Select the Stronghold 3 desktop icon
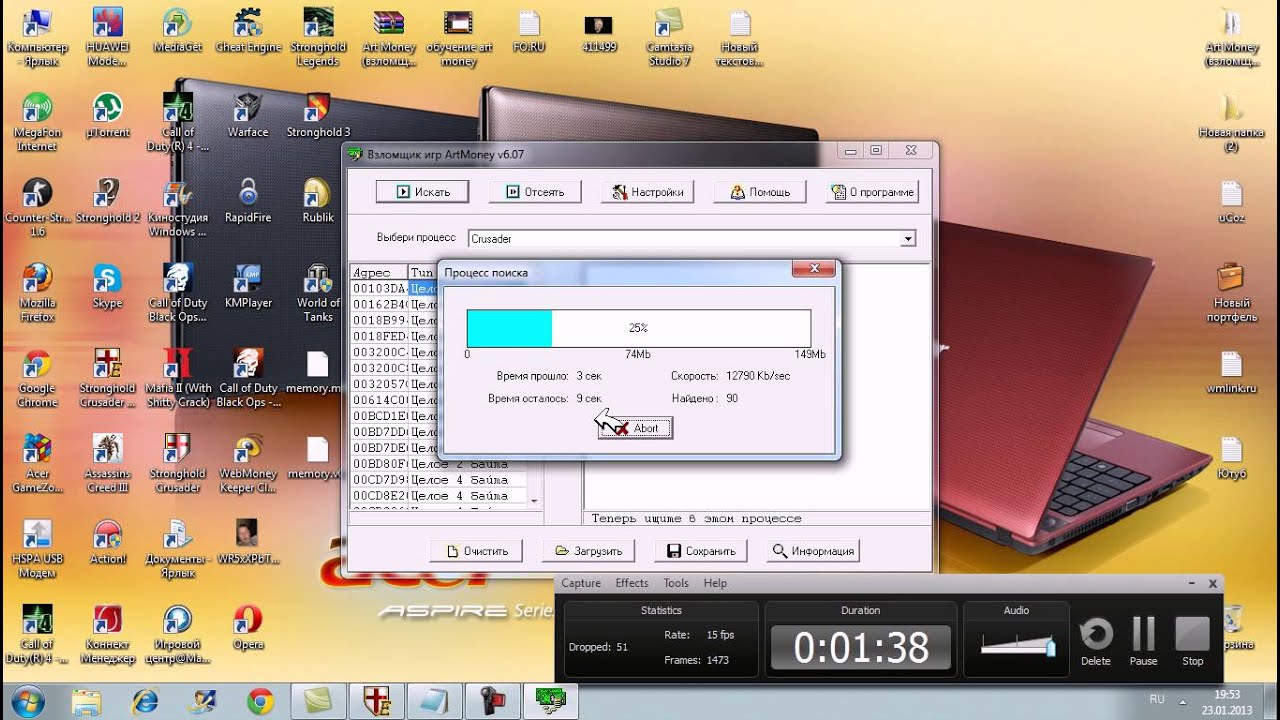Image resolution: width=1280 pixels, height=720 pixels. (318, 116)
